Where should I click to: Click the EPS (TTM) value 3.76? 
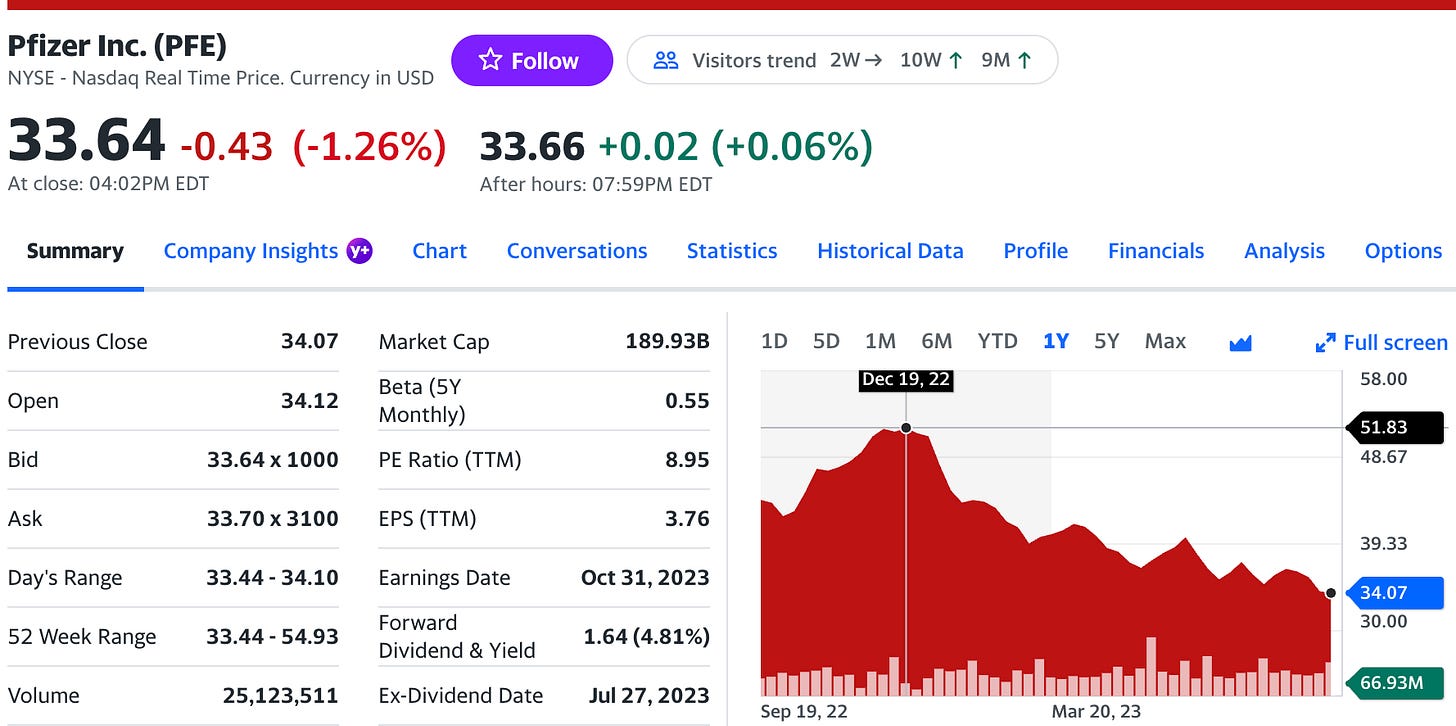[x=687, y=519]
